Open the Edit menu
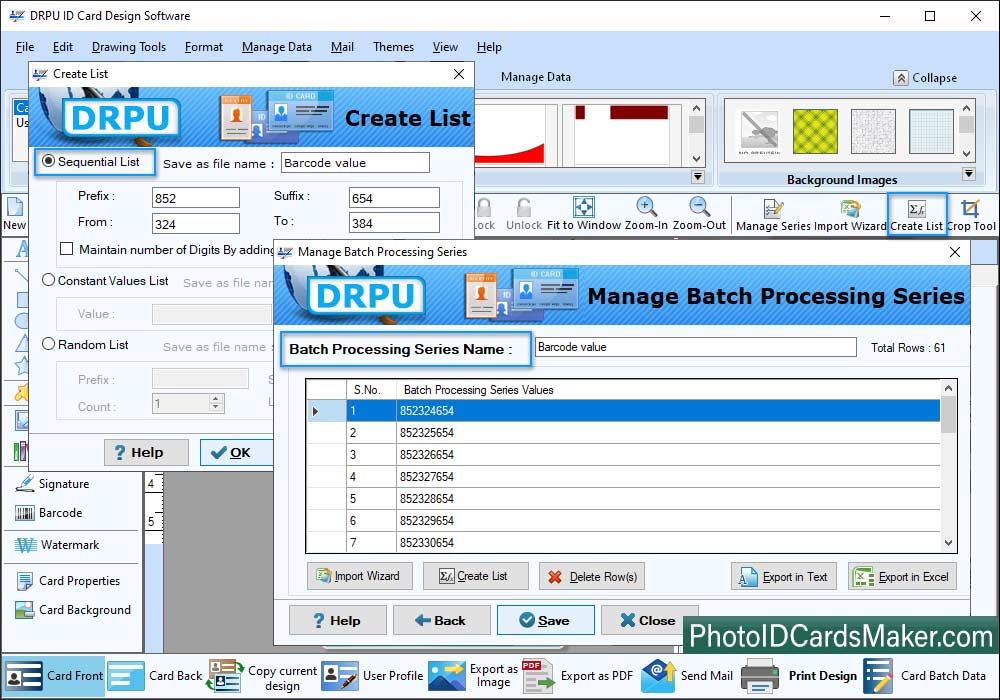 tap(62, 47)
